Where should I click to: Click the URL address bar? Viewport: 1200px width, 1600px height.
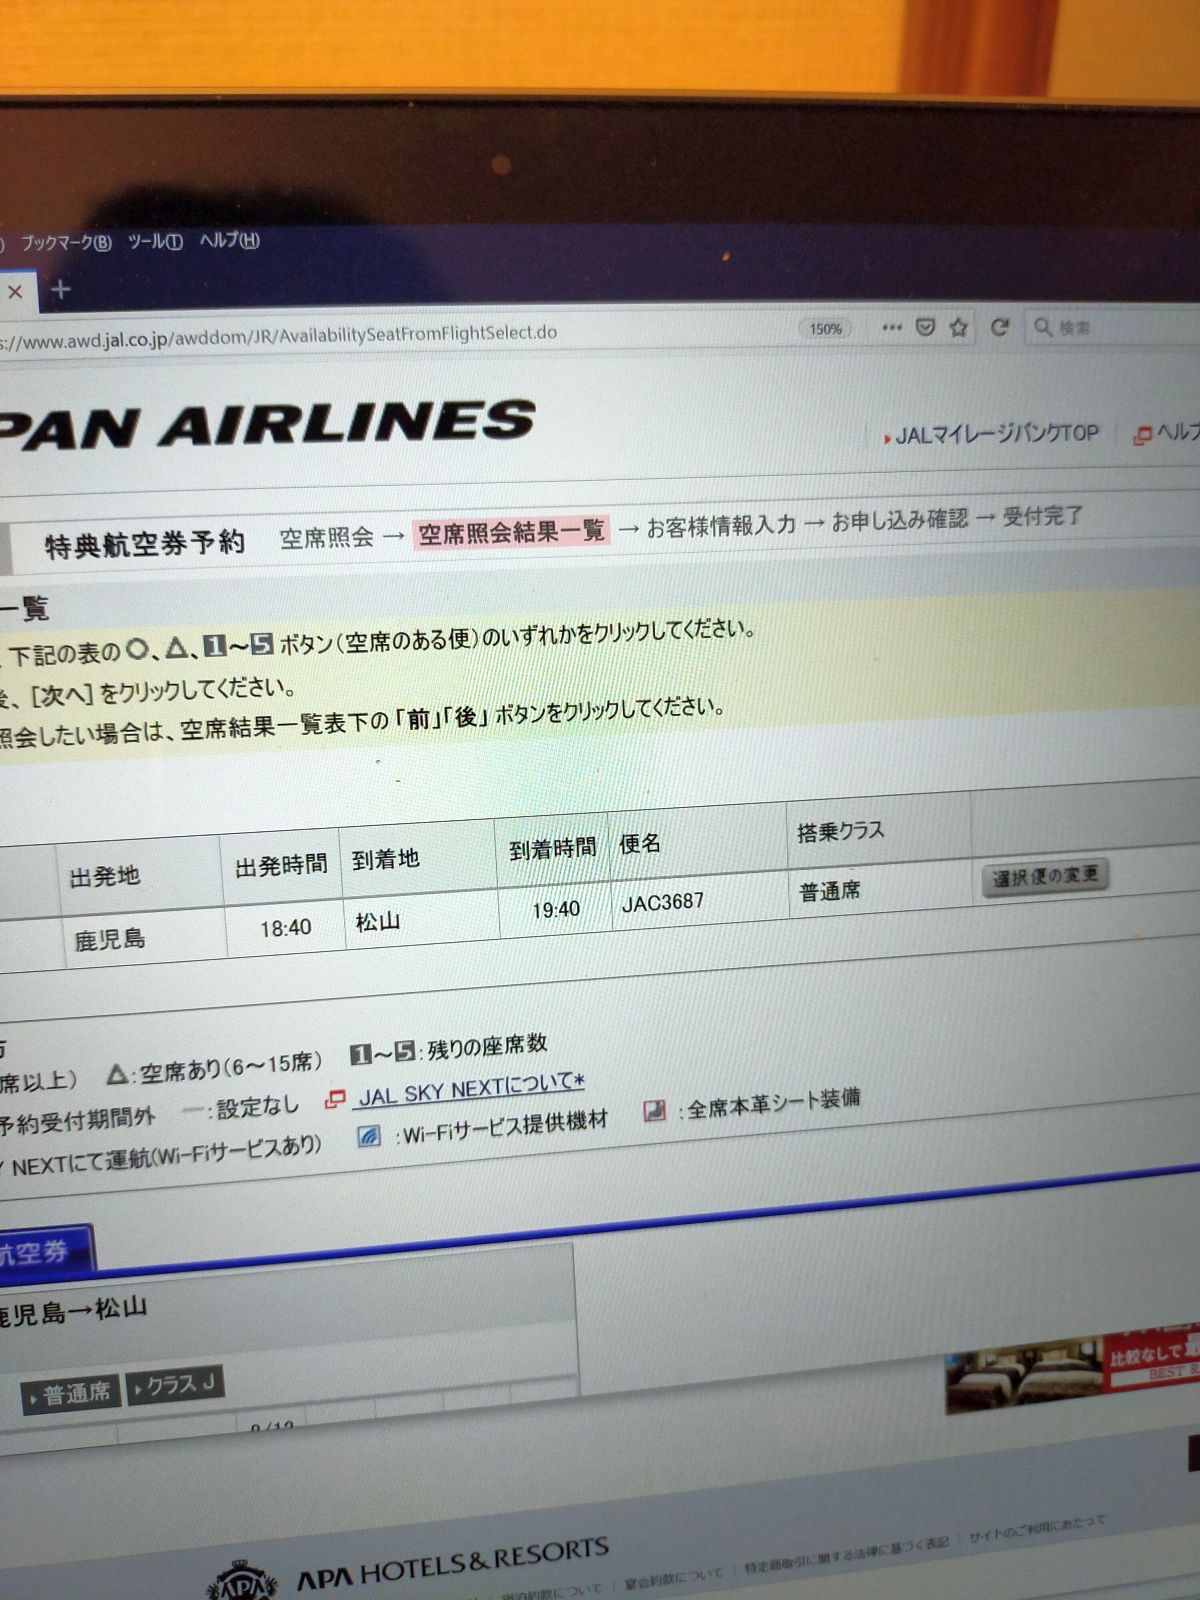390,336
